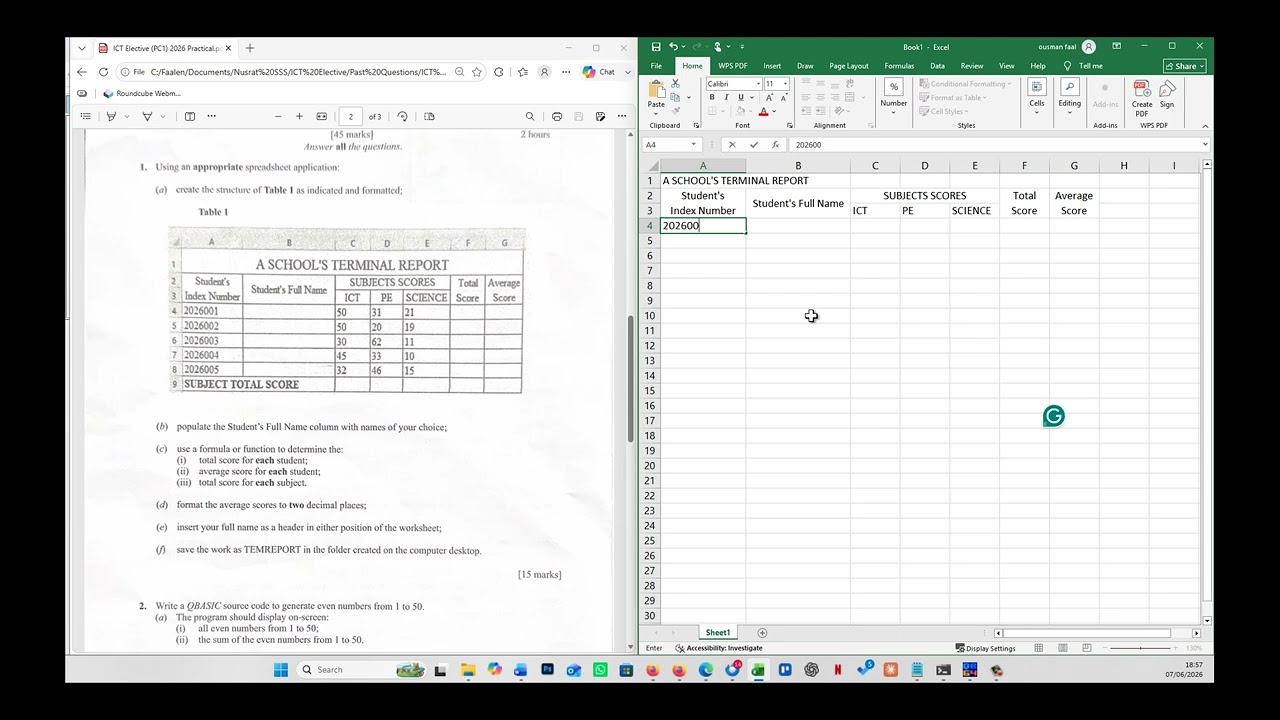Toggle Italic formatting in Excel
This screenshot has width=1280, height=720.
pyautogui.click(x=726, y=98)
